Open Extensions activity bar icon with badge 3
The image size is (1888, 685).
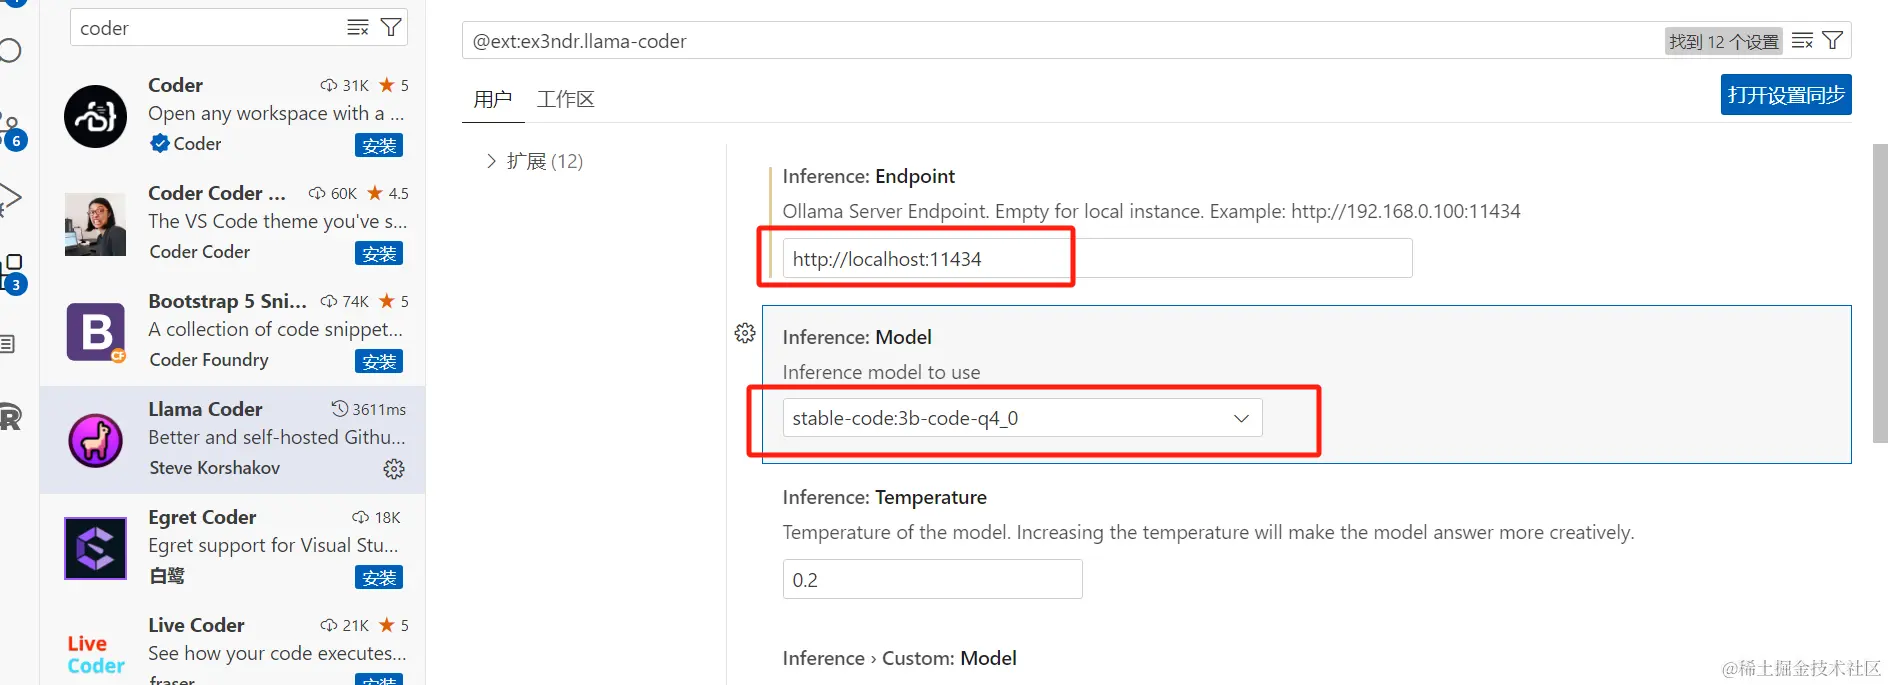point(13,274)
